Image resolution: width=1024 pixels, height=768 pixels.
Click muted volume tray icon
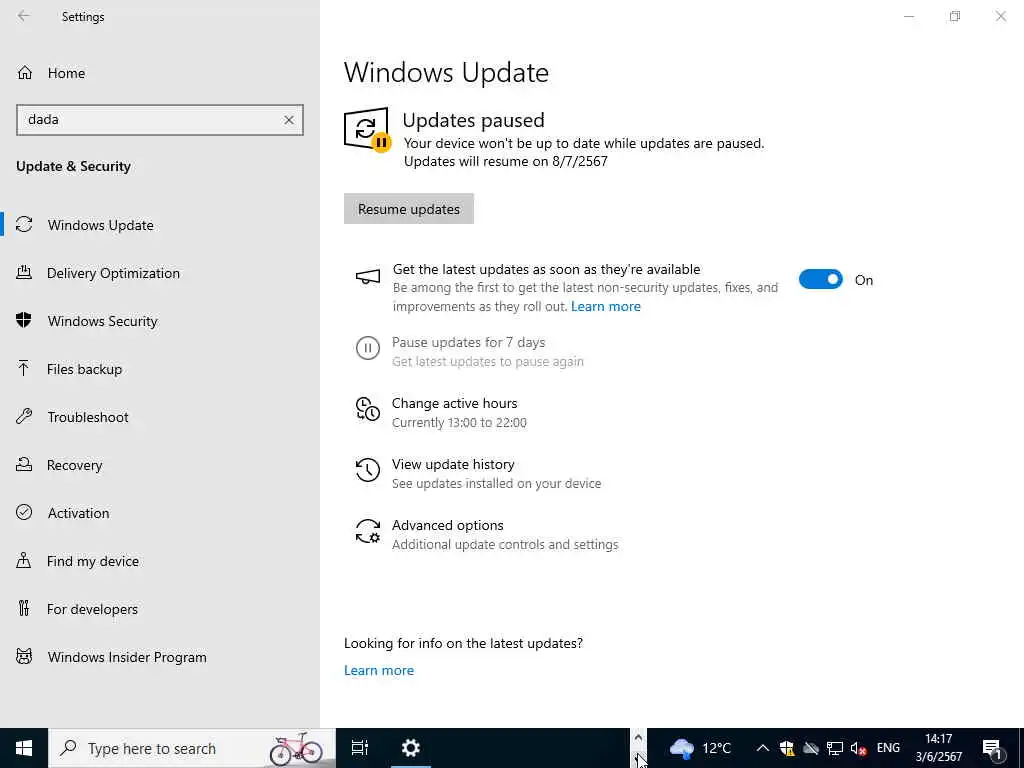pyautogui.click(x=858, y=748)
